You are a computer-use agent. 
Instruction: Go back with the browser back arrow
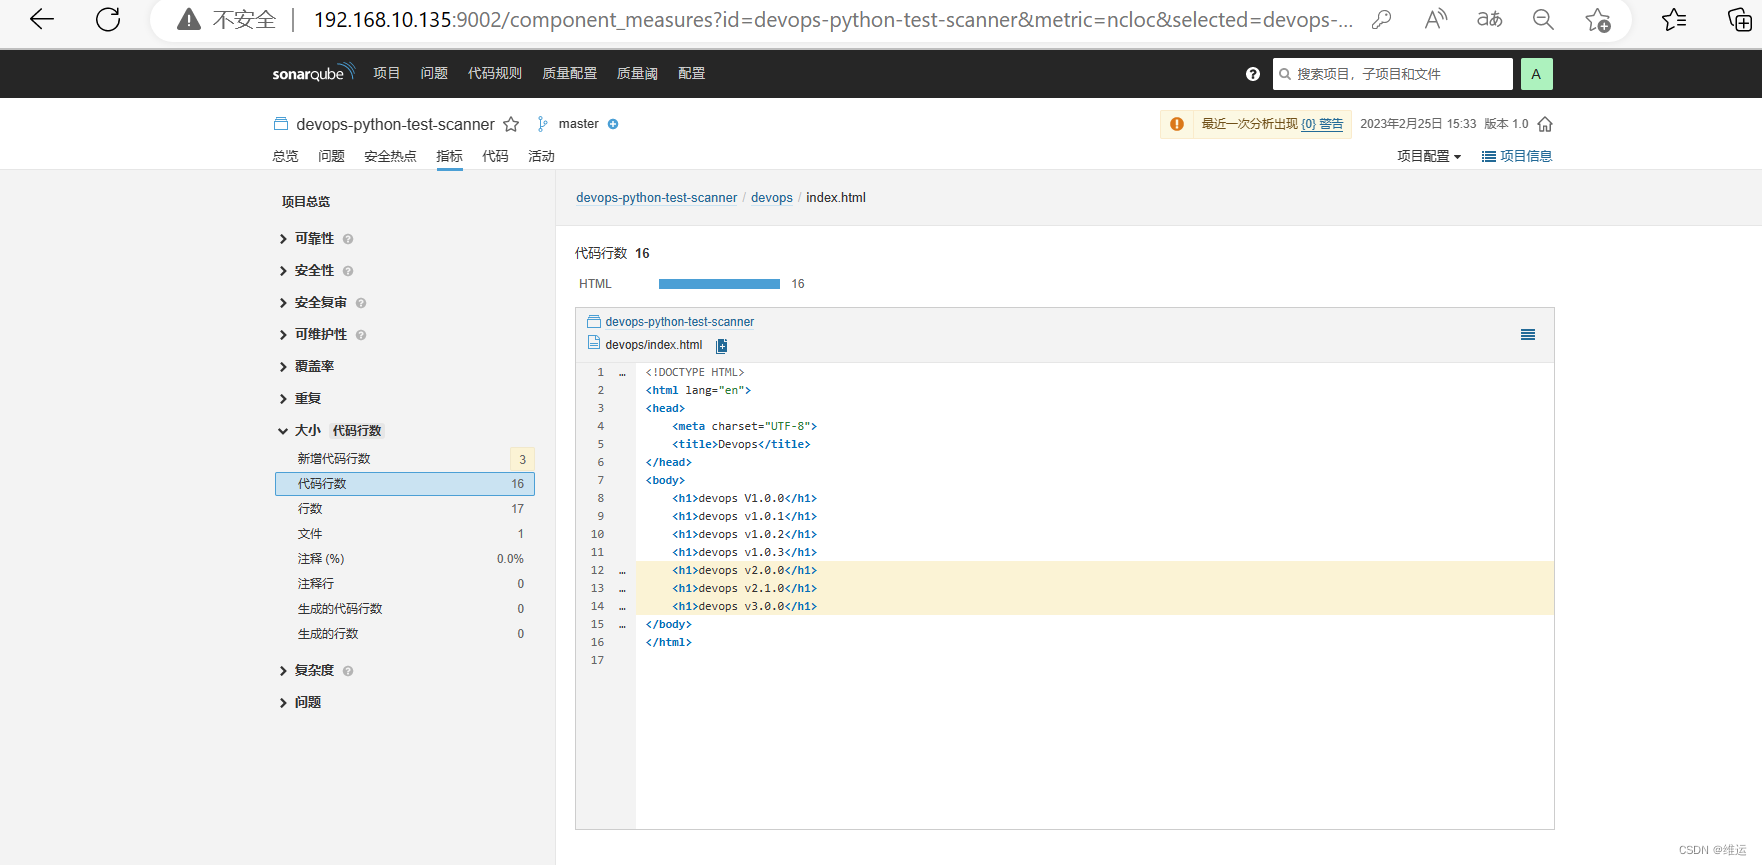pos(42,19)
